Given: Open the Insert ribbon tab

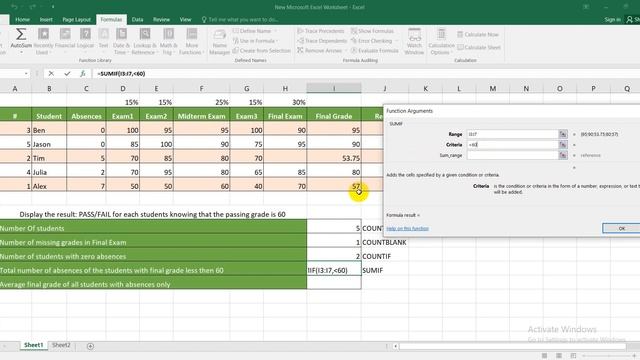Looking at the screenshot, I should 46,20.
